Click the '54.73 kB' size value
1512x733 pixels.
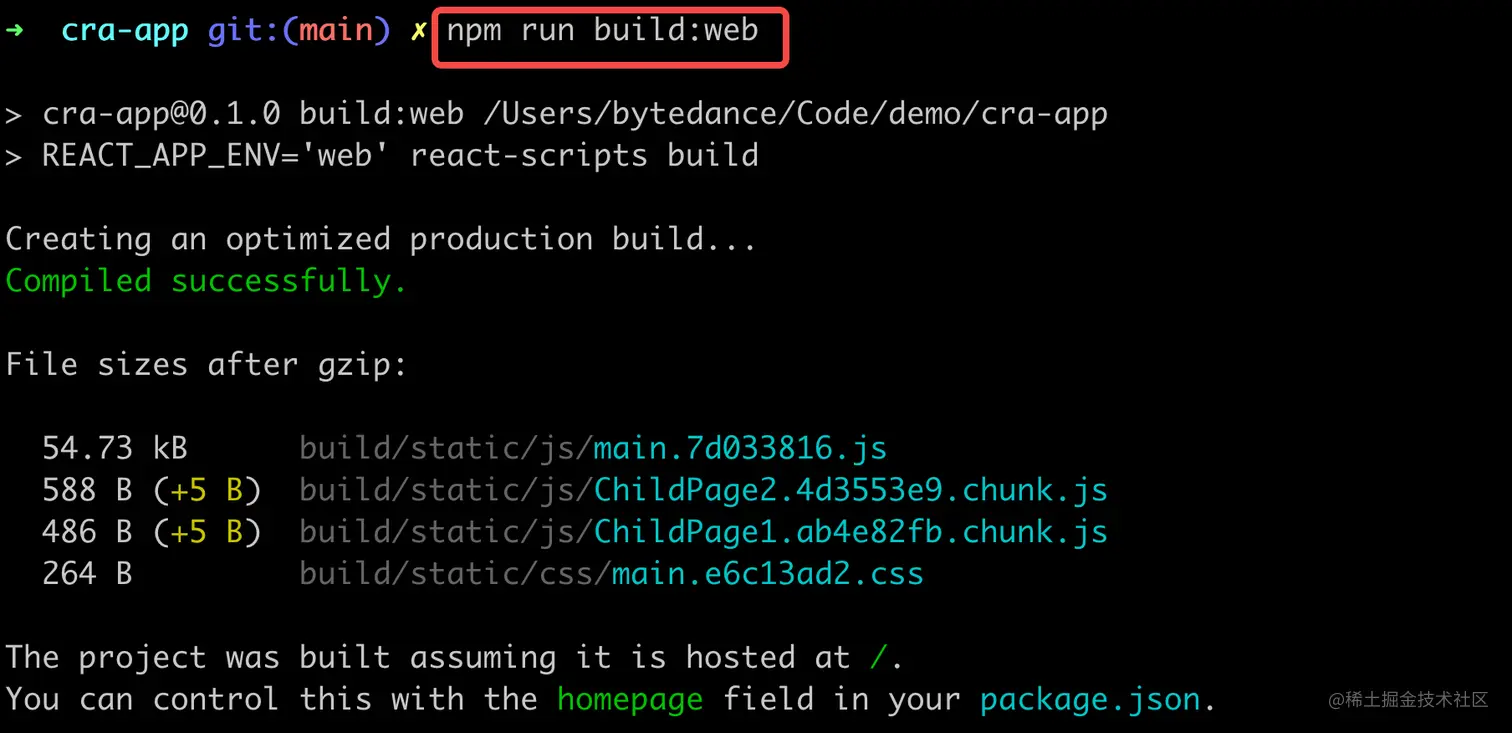(x=115, y=448)
